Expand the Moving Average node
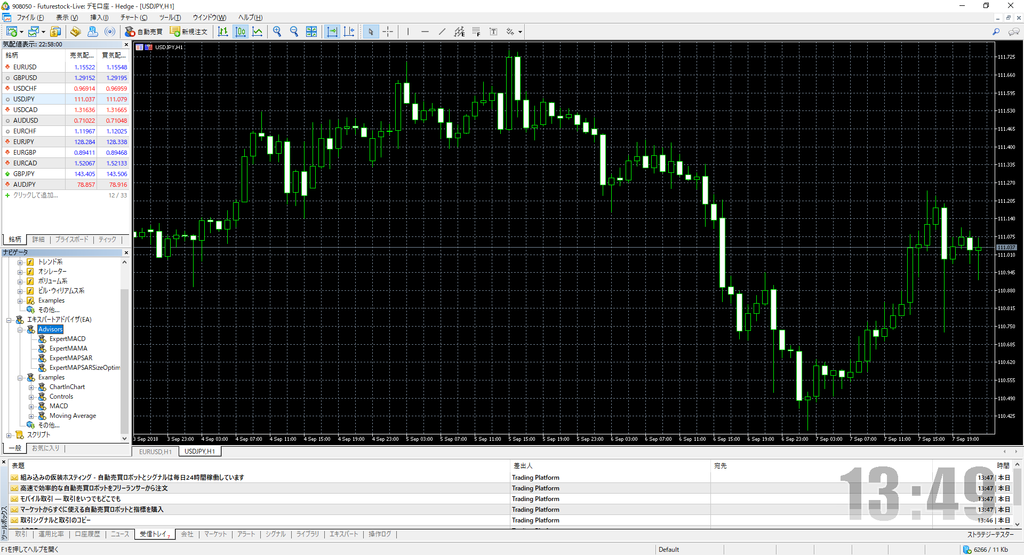Viewport: 1024px width, 555px height. tap(31, 416)
